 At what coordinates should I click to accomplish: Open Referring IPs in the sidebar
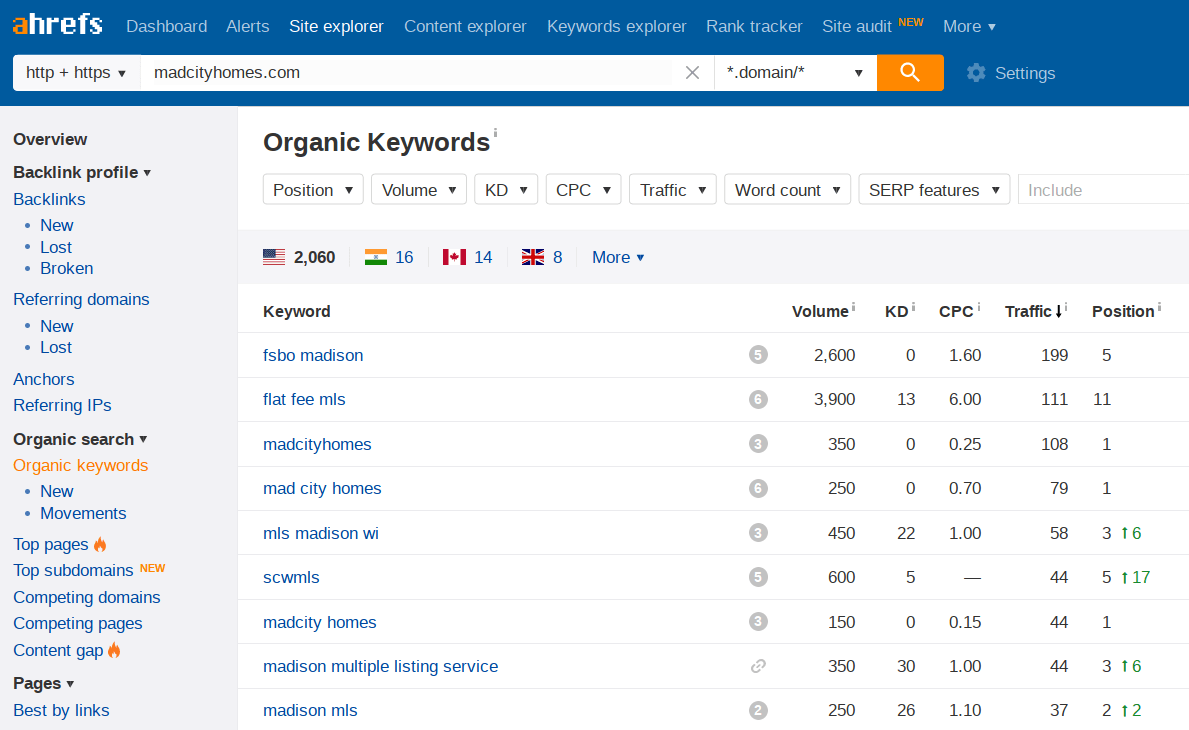click(x=62, y=405)
